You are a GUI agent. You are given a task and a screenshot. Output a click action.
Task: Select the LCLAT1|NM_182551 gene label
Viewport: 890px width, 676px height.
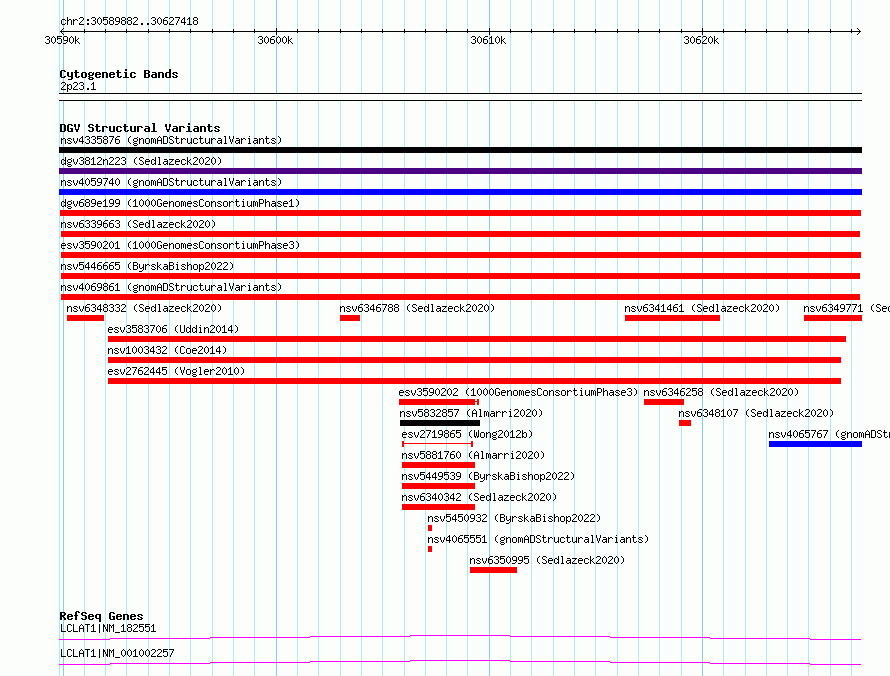click(x=108, y=628)
